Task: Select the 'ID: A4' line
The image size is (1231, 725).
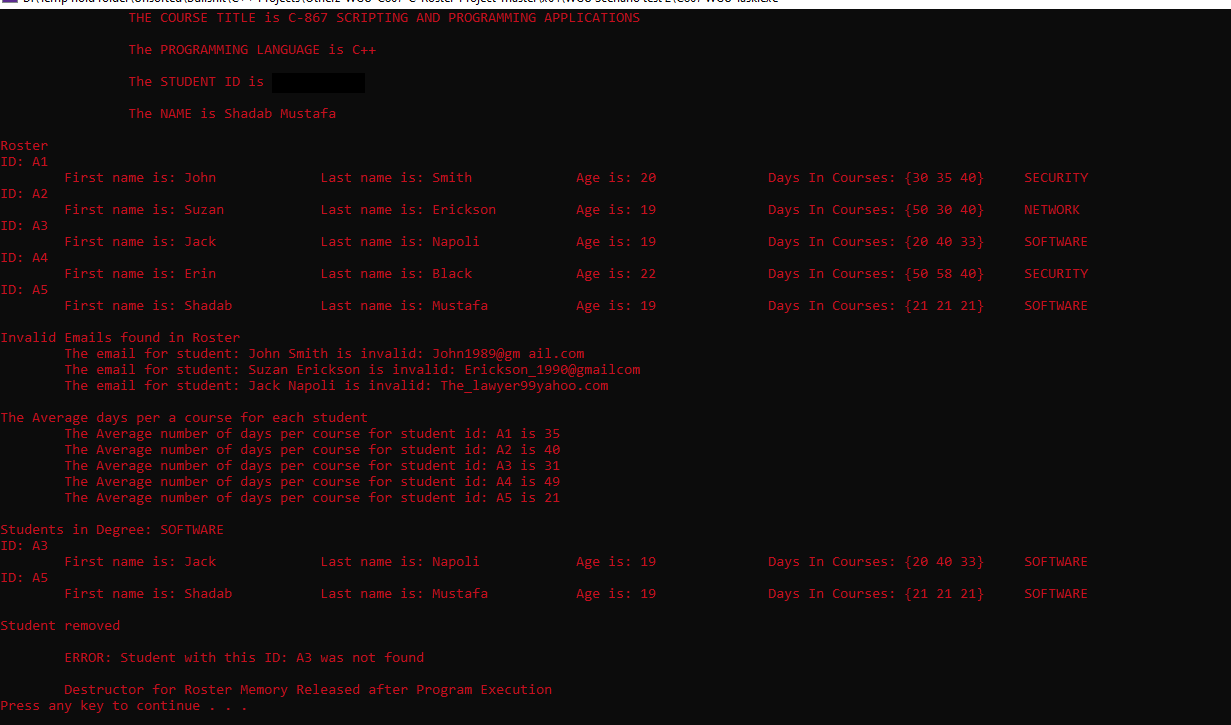Action: click(24, 258)
